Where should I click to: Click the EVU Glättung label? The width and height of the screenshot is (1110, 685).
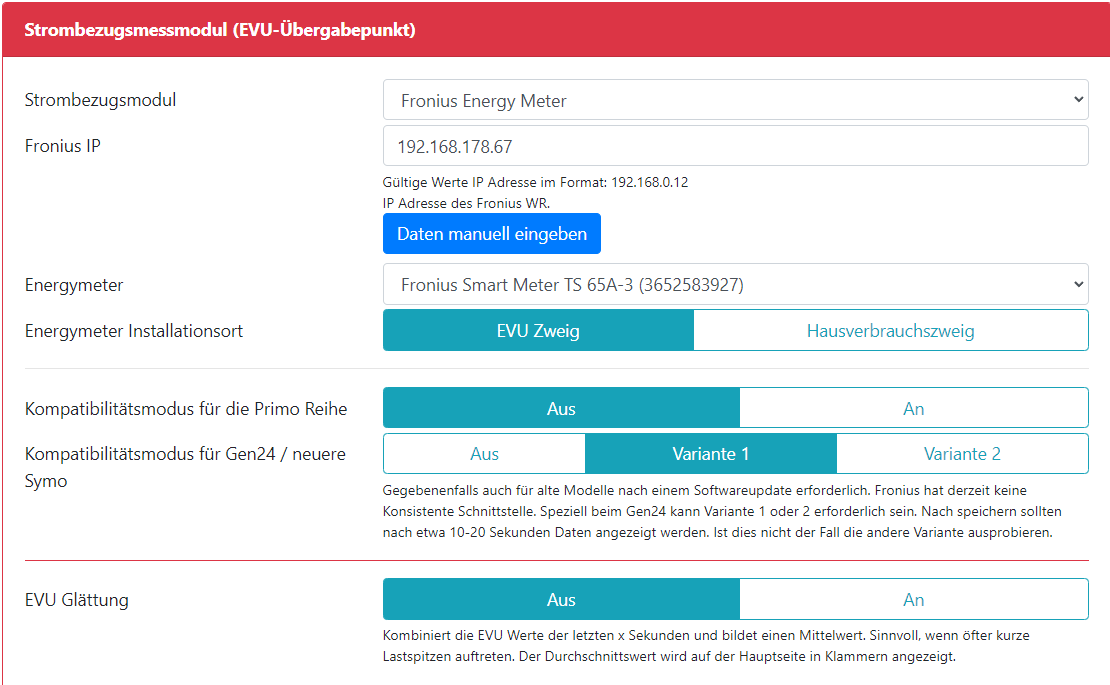pos(76,600)
